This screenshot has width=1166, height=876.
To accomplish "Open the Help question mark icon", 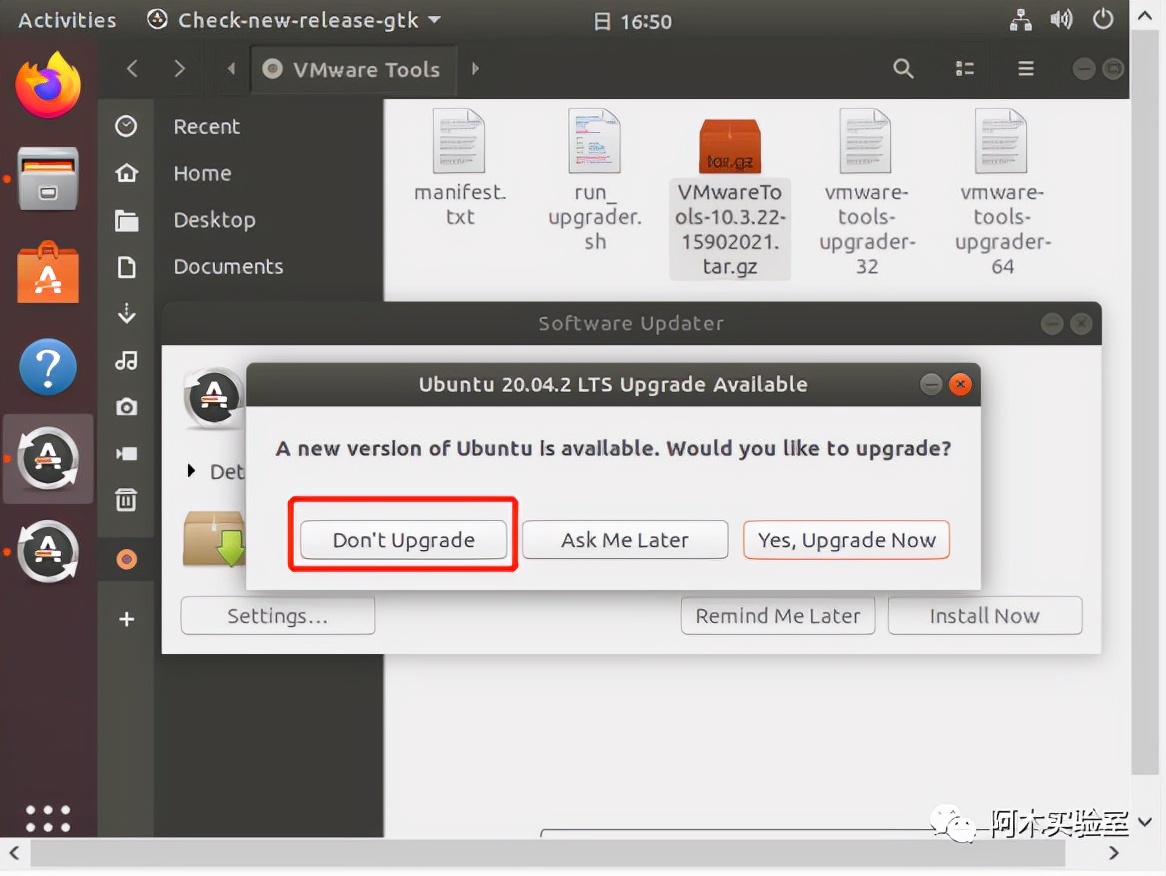I will click(x=48, y=367).
